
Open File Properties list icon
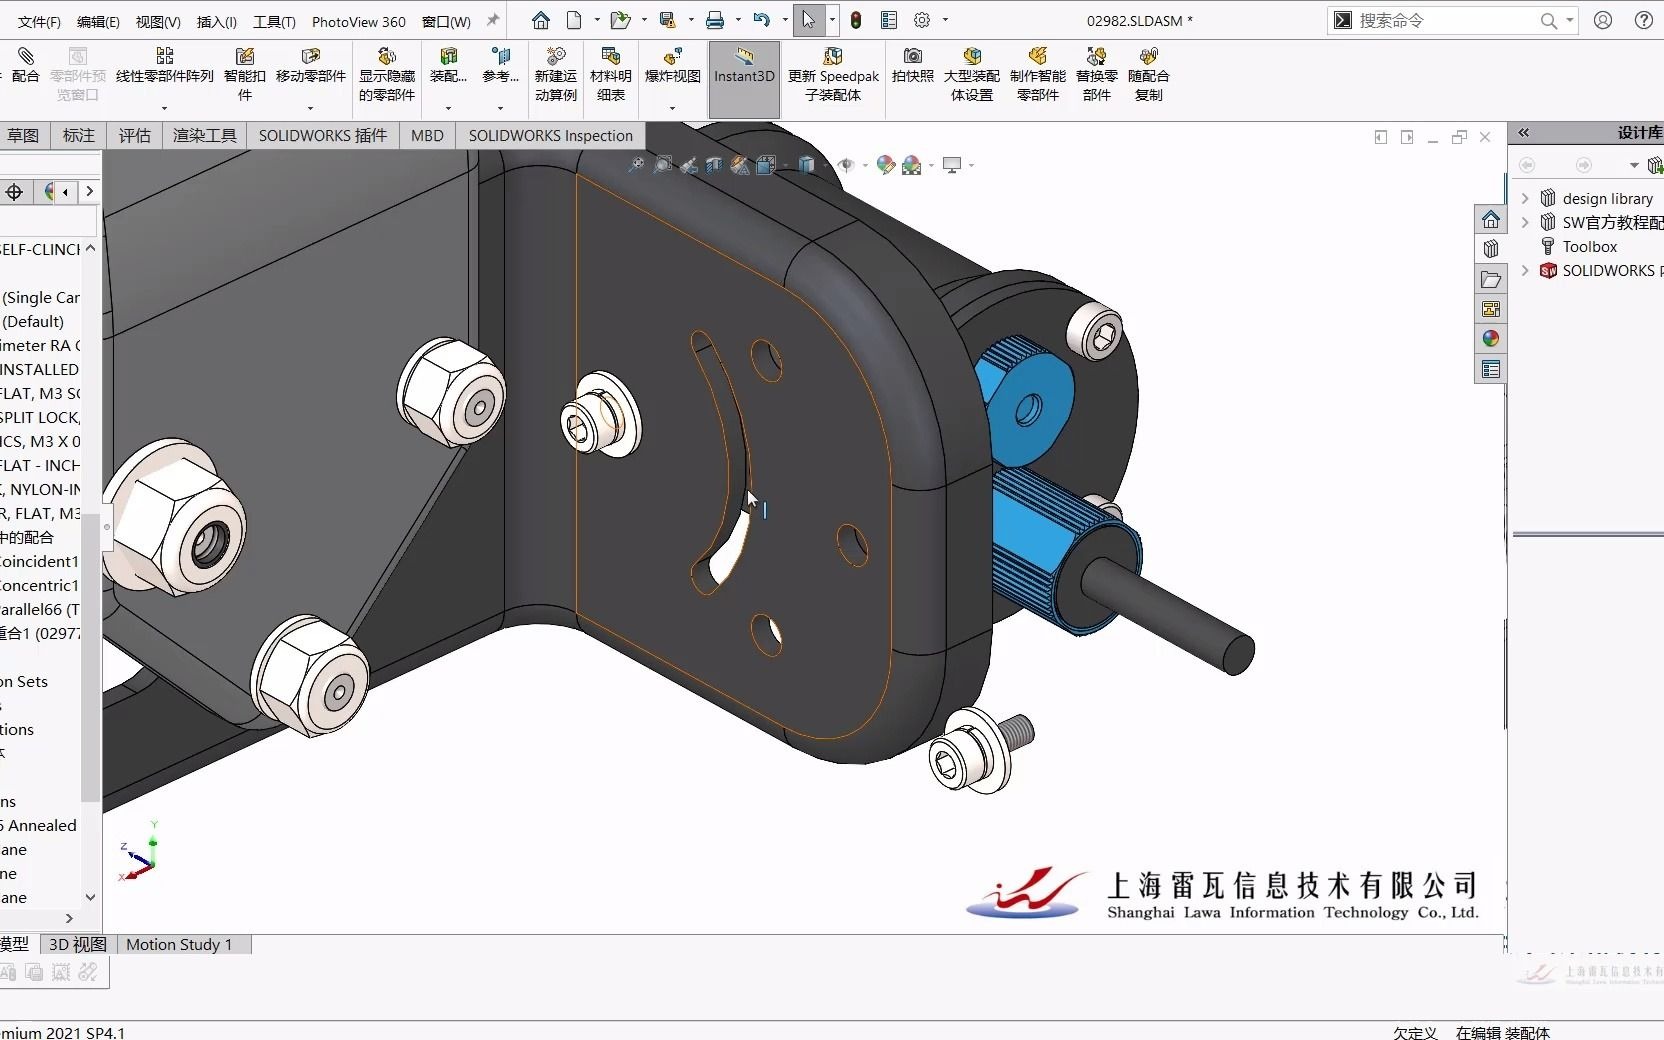pyautogui.click(x=889, y=20)
